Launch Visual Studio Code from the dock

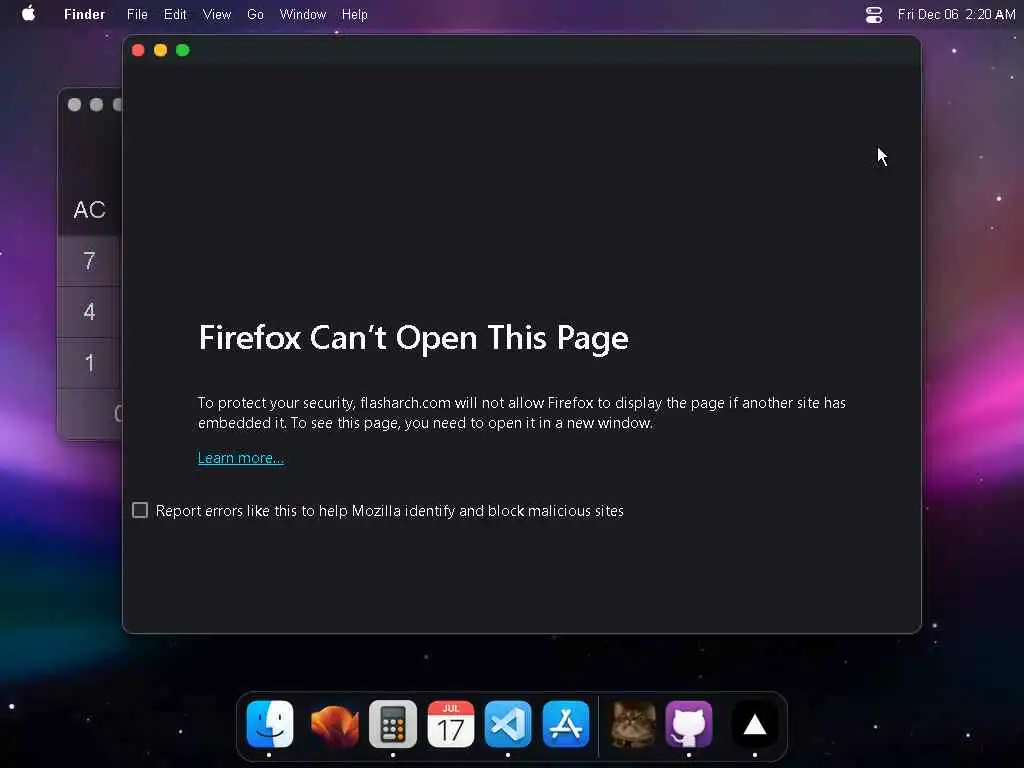point(508,724)
